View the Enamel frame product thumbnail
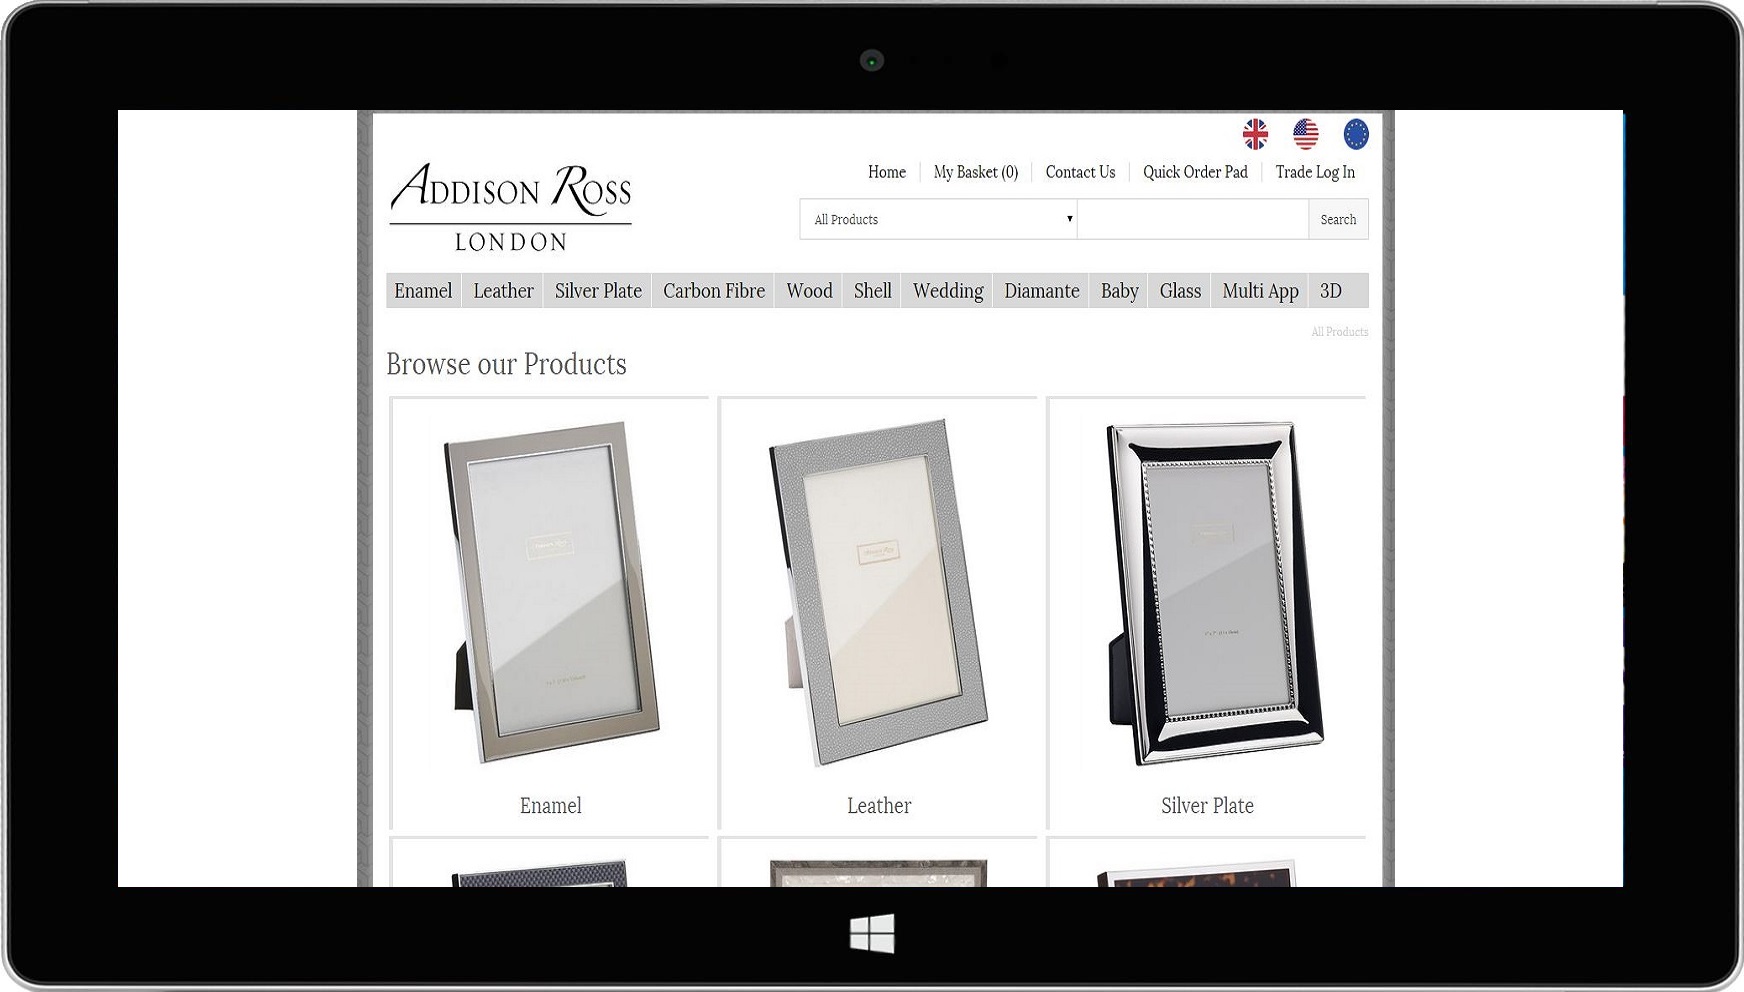 (550, 592)
